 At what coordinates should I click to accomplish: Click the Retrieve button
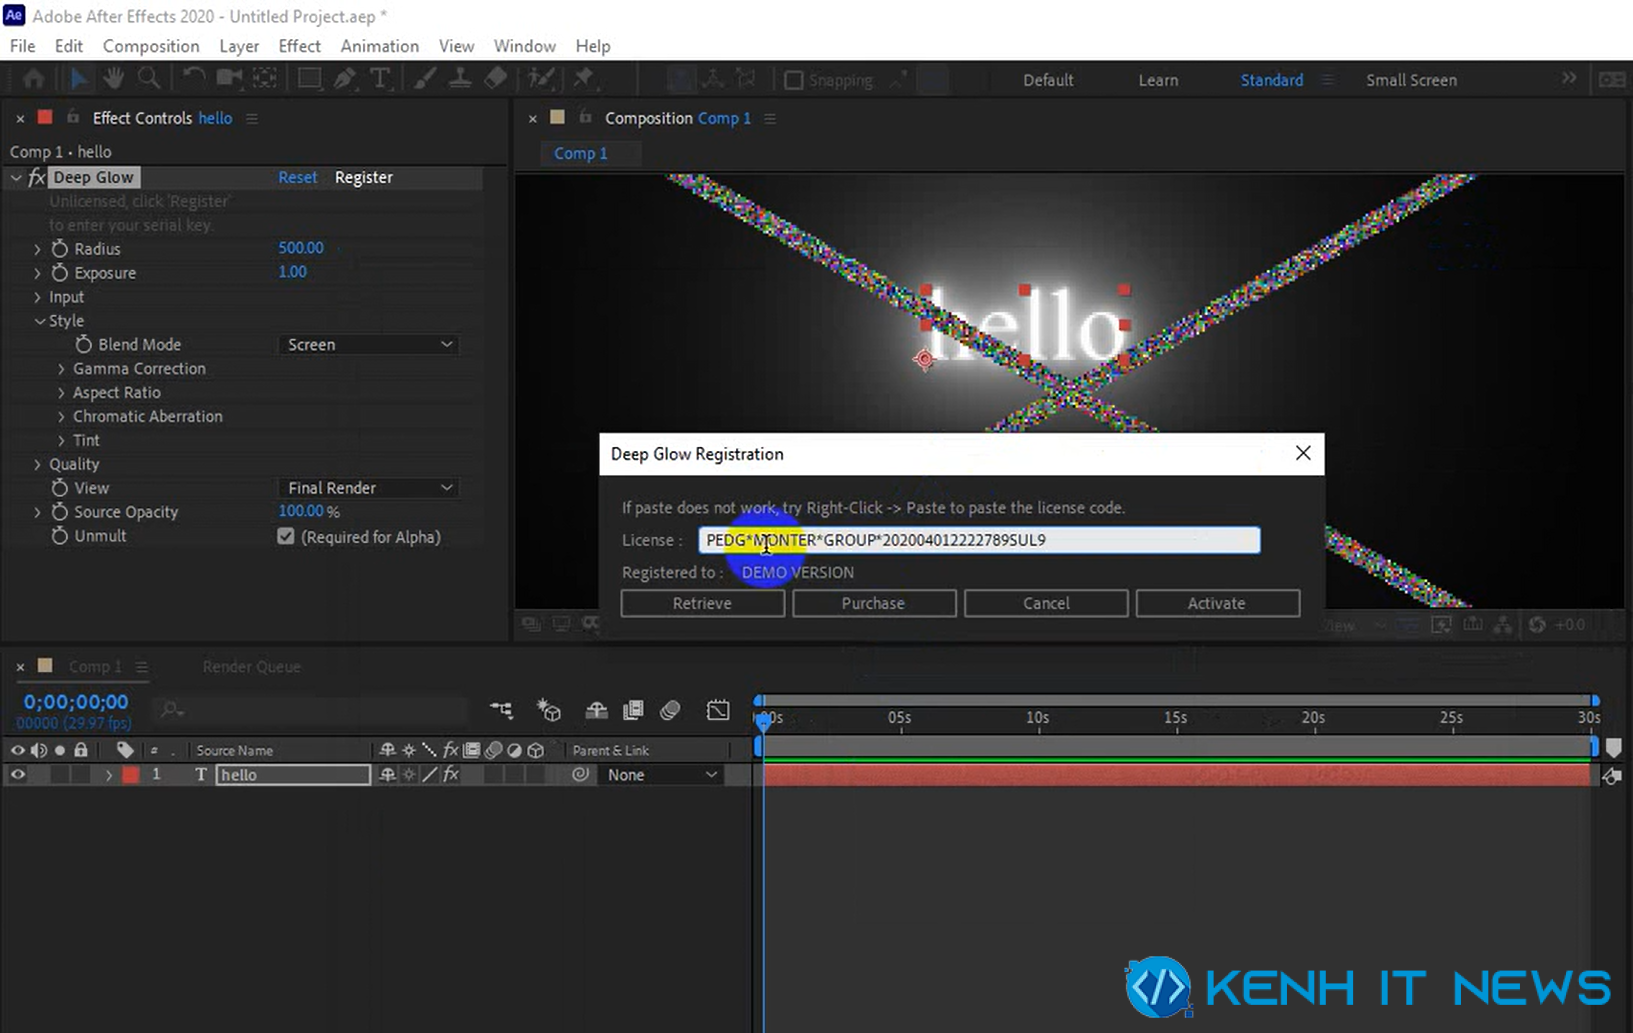[702, 603]
